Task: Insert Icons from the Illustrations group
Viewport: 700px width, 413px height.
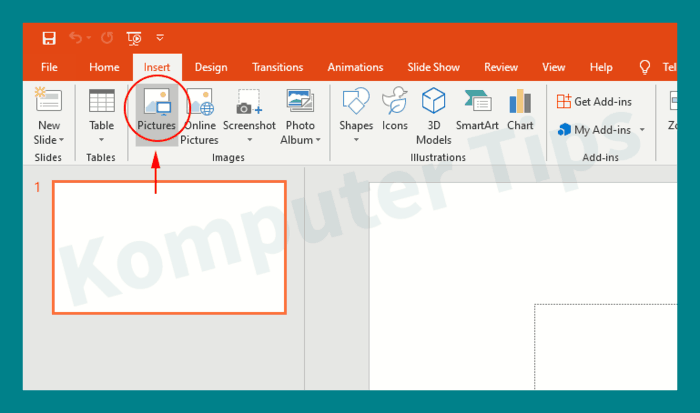Action: [x=395, y=109]
